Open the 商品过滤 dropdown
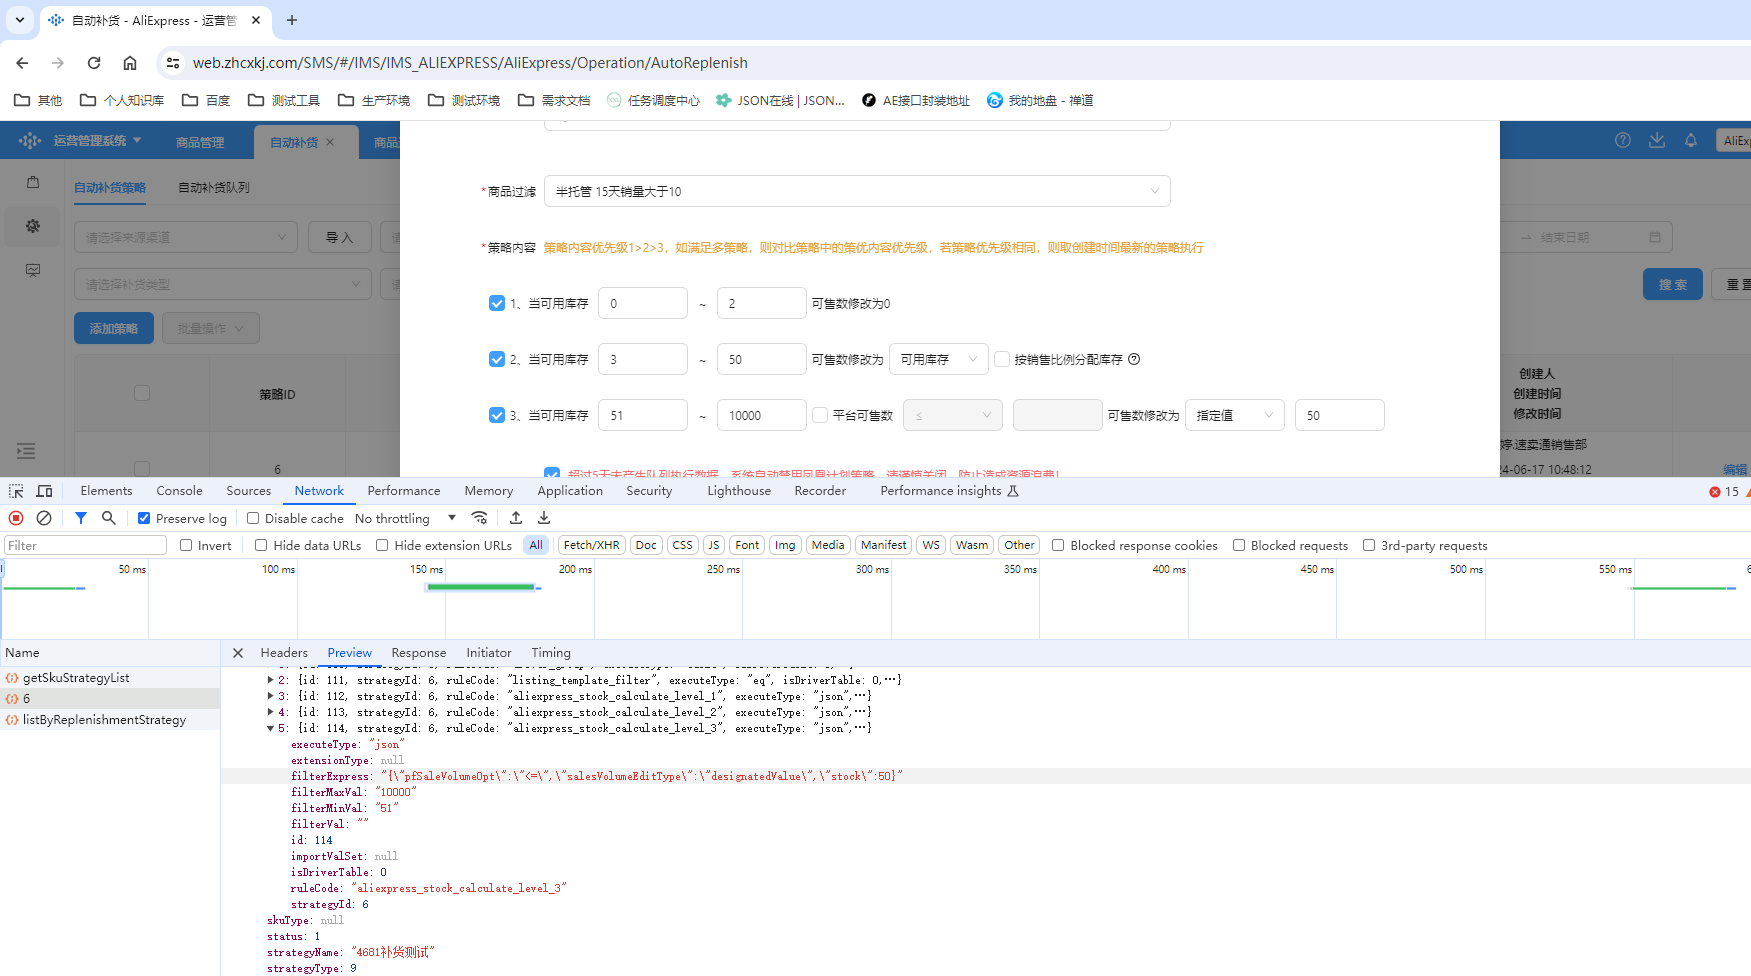This screenshot has width=1751, height=976. pos(857,191)
